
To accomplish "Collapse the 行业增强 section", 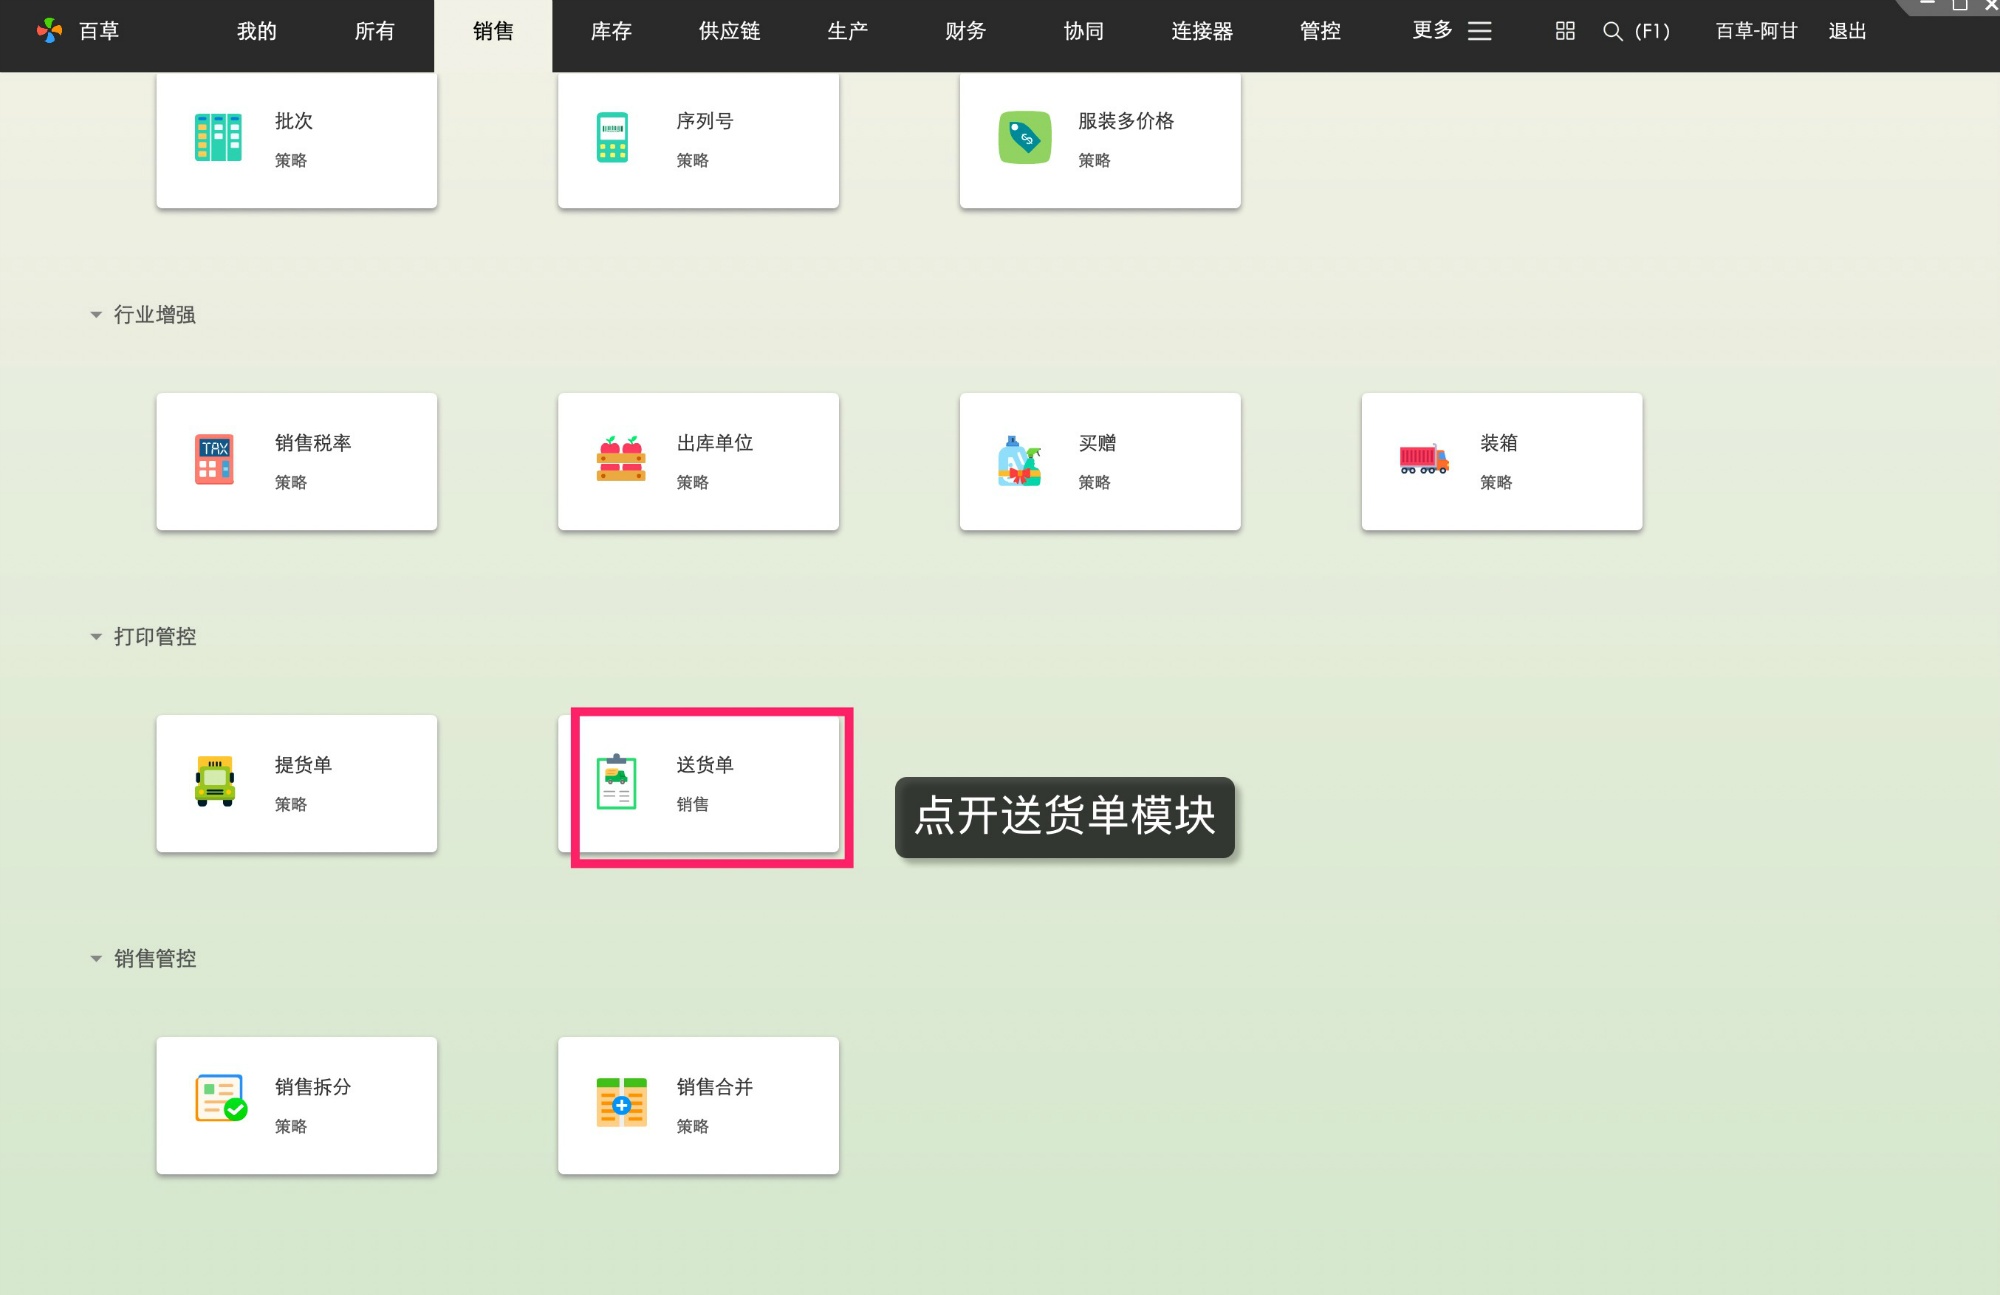I will coord(95,314).
